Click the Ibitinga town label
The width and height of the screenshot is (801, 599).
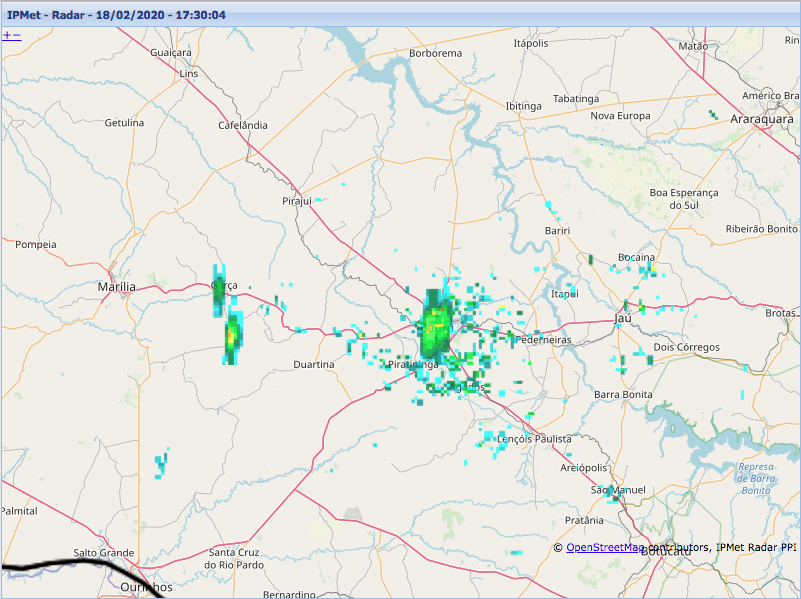(x=524, y=106)
